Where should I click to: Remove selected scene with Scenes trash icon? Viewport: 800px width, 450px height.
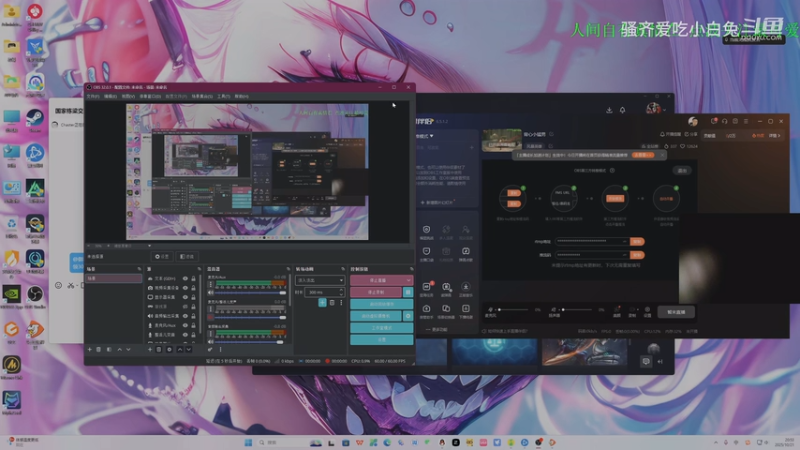pyautogui.click(x=99, y=349)
